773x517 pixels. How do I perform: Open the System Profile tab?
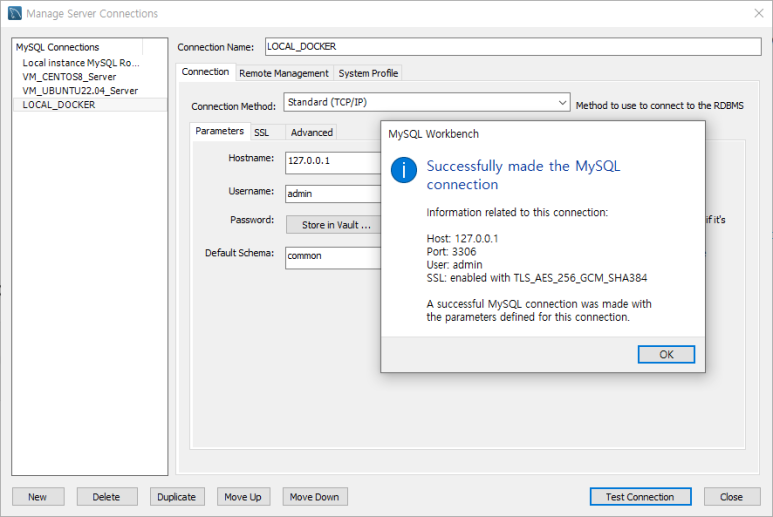pyautogui.click(x=368, y=73)
